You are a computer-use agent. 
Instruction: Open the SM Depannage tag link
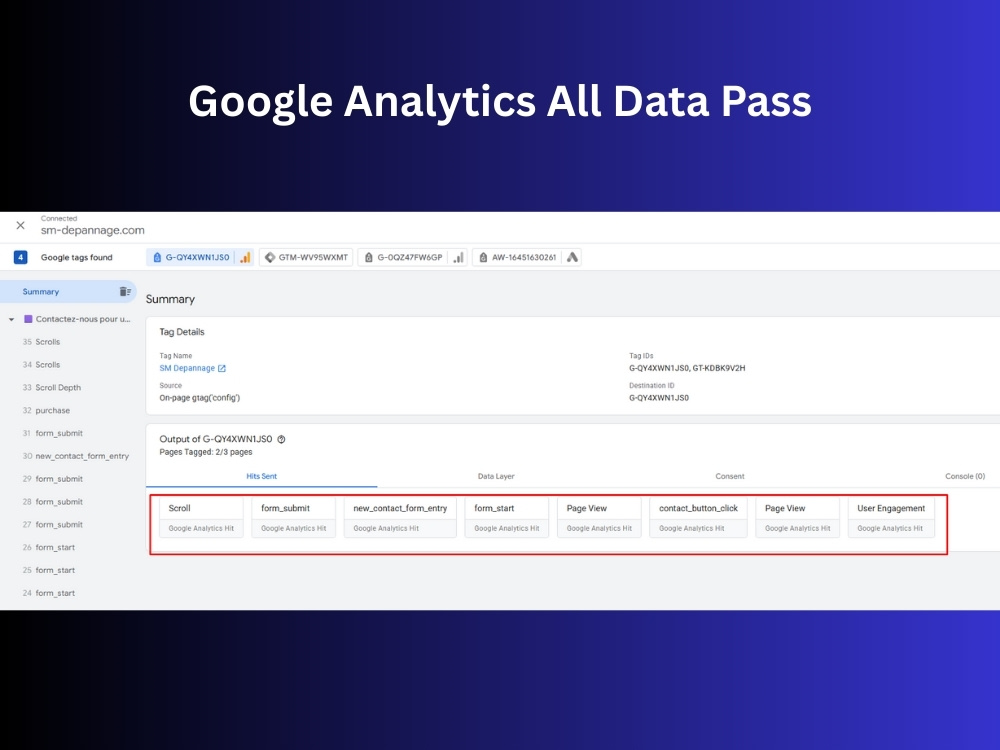tap(187, 368)
